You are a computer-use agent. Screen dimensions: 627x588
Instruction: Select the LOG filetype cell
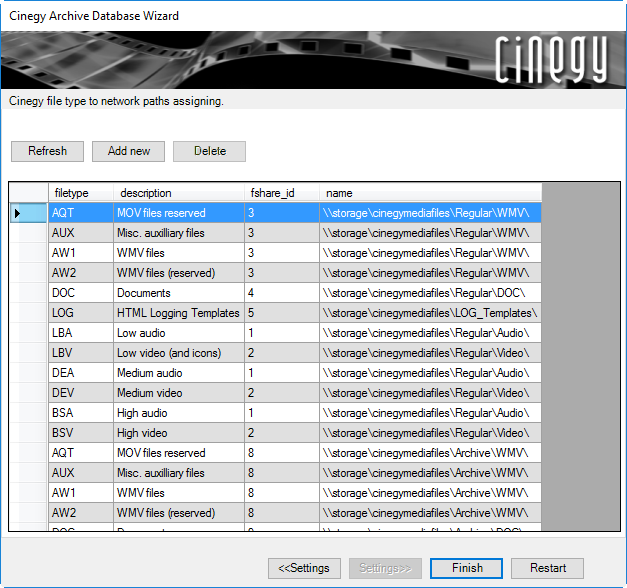[x=81, y=313]
